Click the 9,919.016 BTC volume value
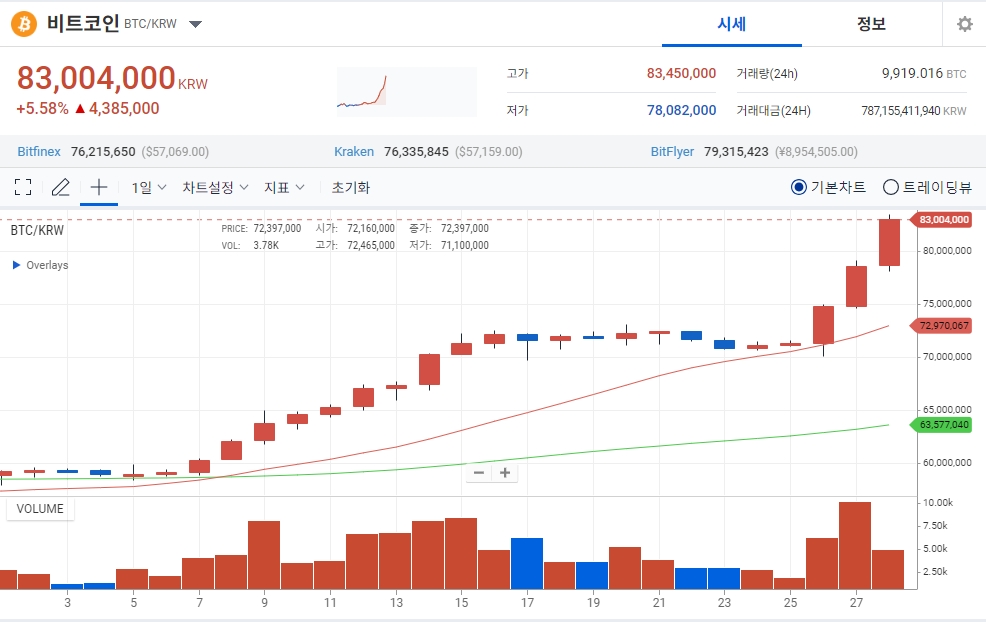This screenshot has width=986, height=622. pos(924,74)
